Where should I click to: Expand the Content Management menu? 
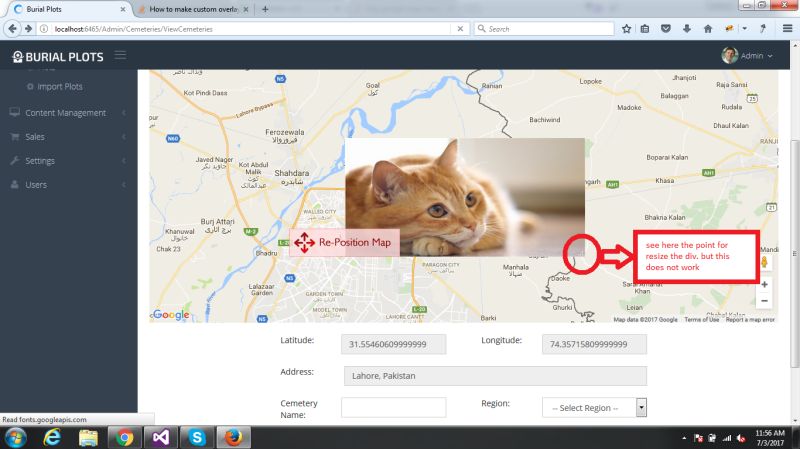pos(69,113)
